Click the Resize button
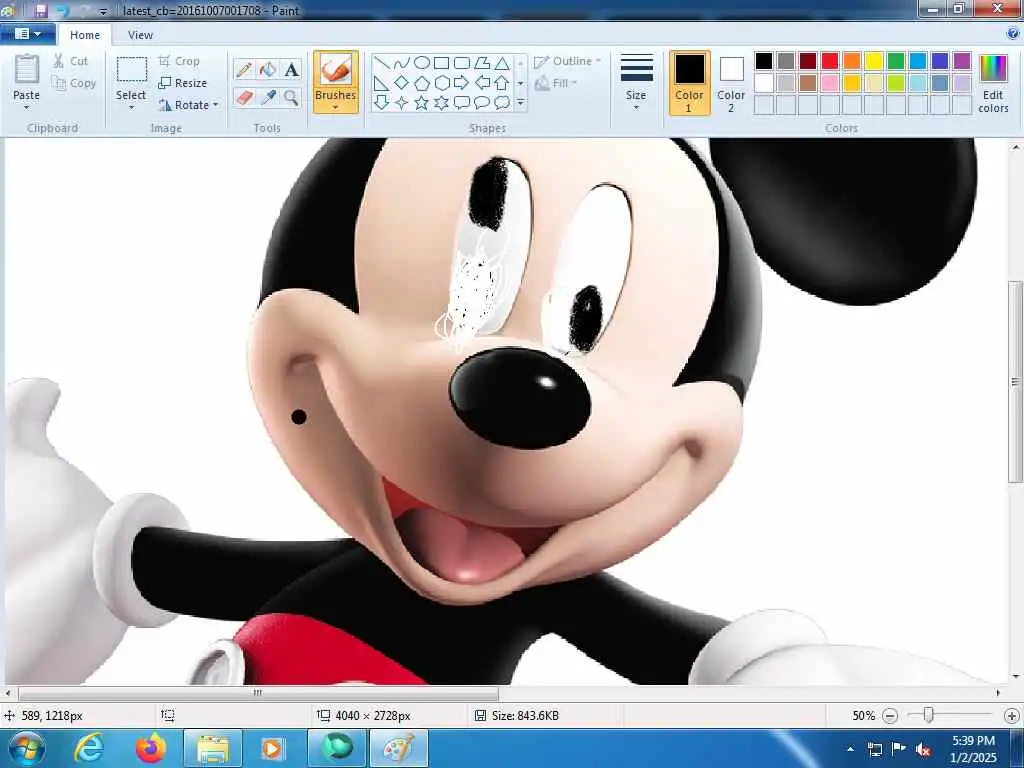 (183, 83)
